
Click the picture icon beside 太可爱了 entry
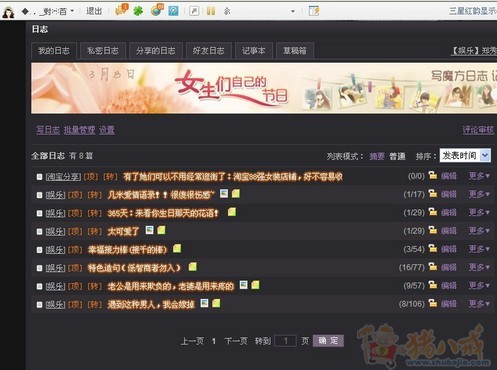[x=150, y=230]
